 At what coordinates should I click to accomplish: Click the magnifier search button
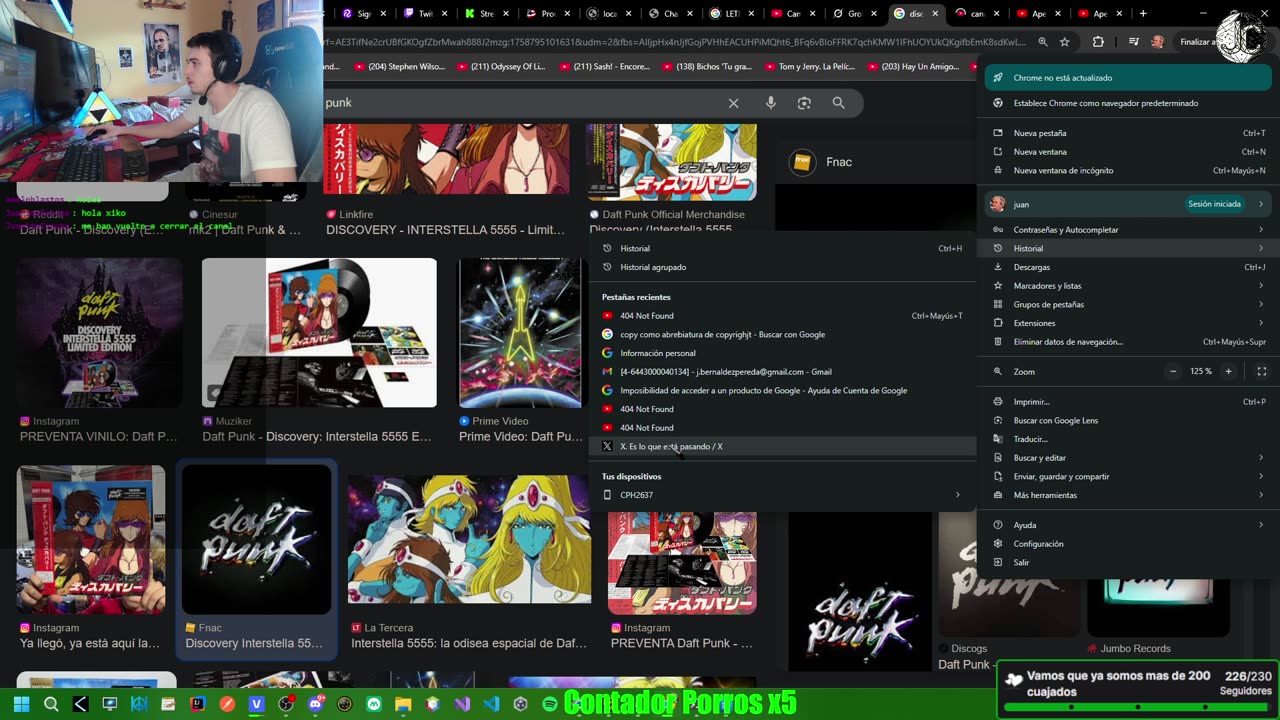click(838, 103)
